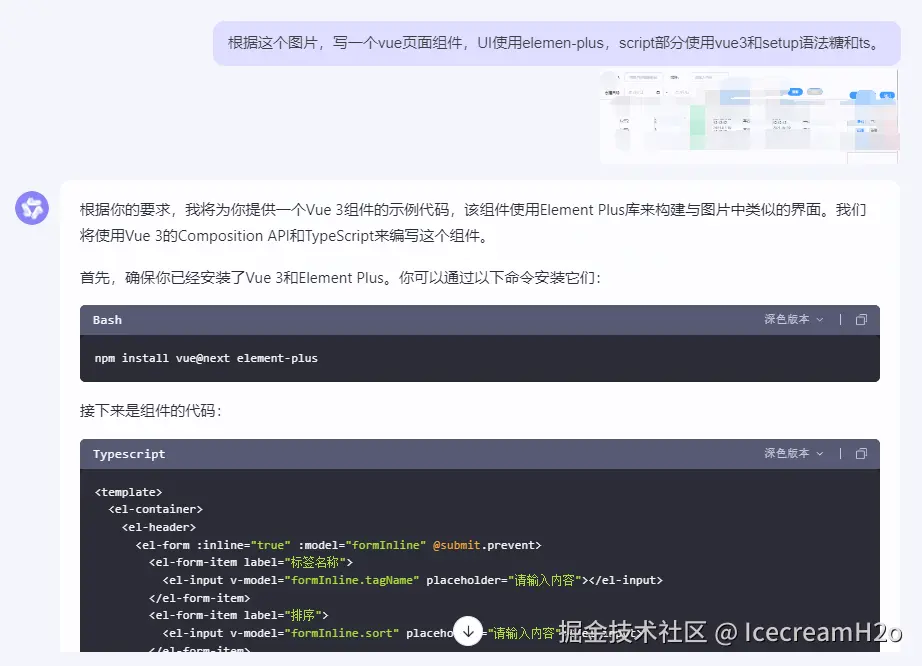Screen dimensions: 922x666
Task: Click the scroll-to-bottom arrow button
Action: 468,631
